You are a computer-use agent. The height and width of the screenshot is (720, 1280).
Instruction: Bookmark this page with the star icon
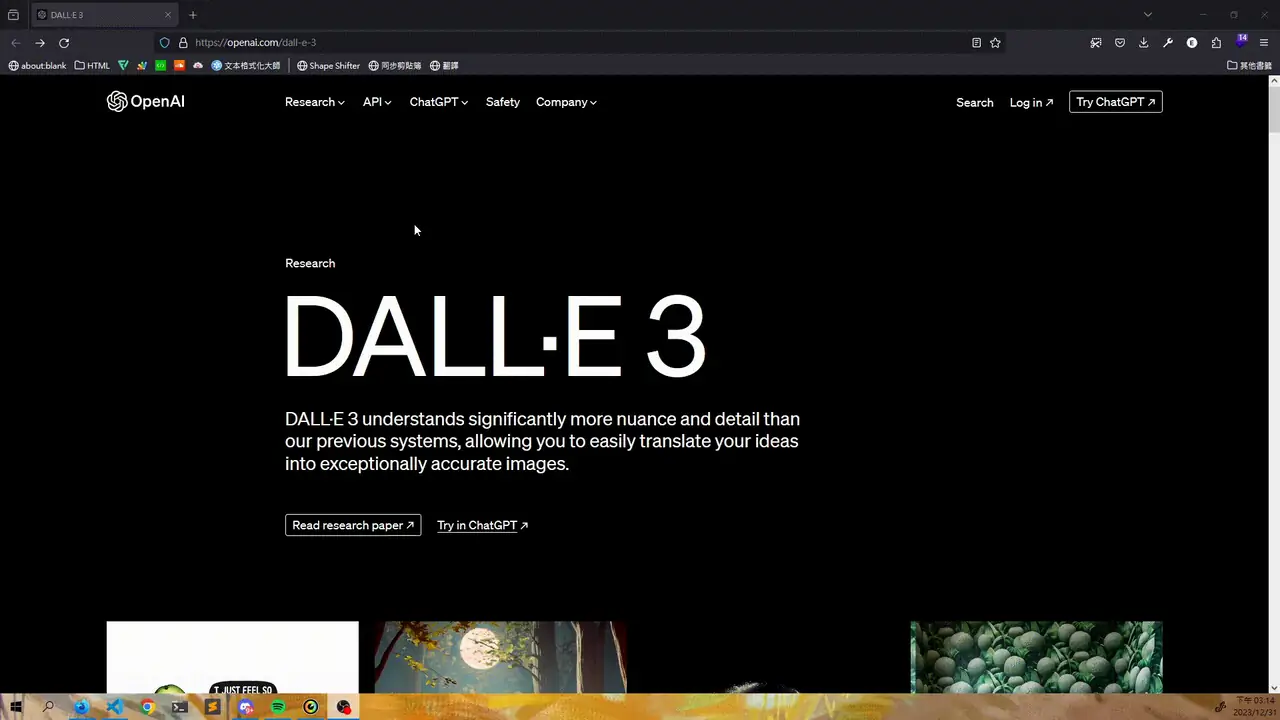point(995,43)
